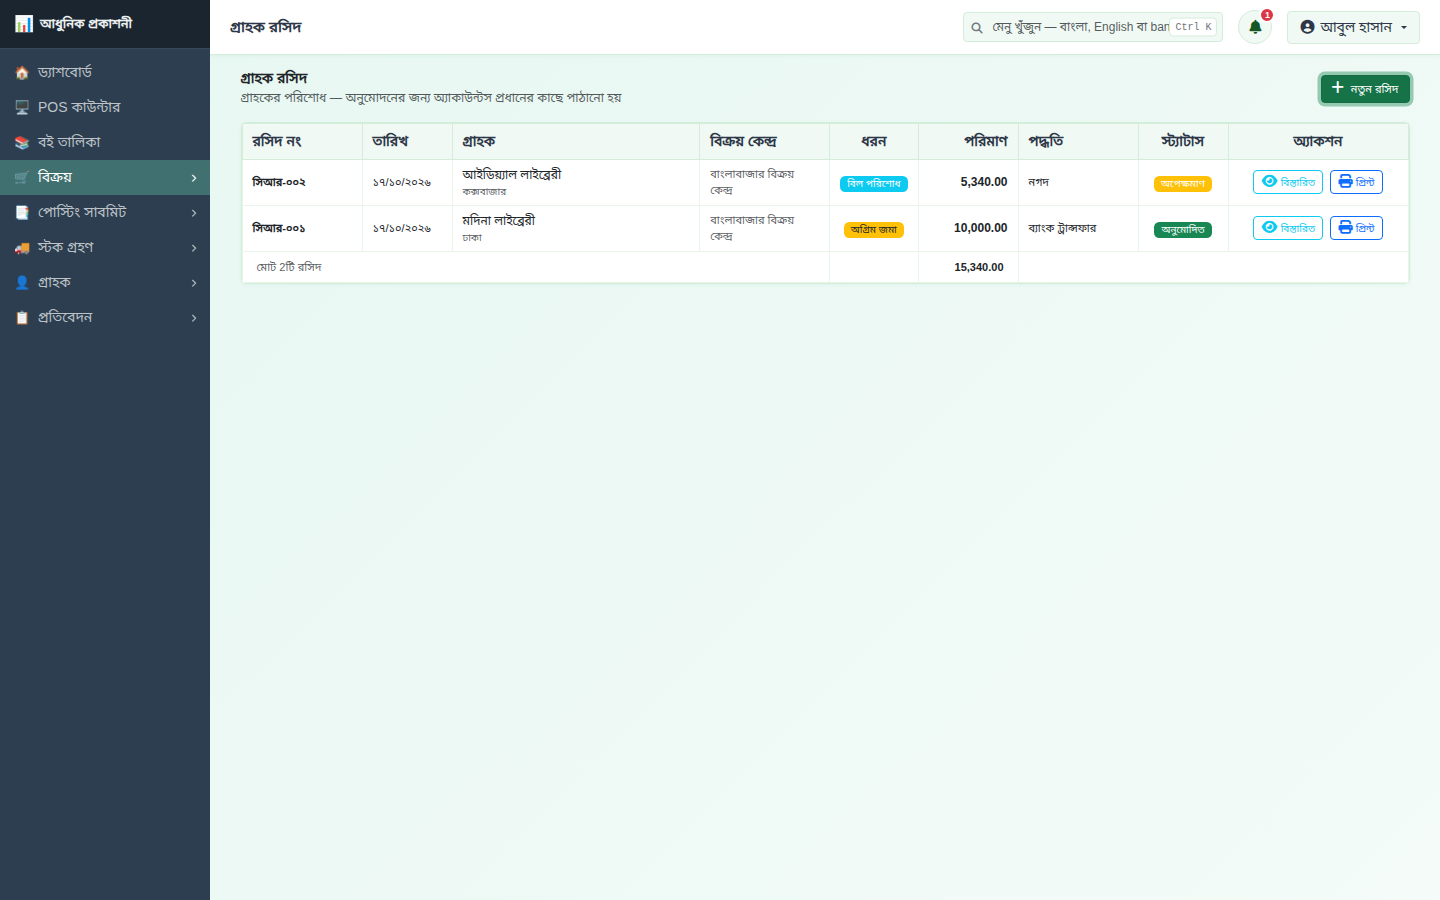Click the অগ্রিম জমা type badge

[x=874, y=230]
